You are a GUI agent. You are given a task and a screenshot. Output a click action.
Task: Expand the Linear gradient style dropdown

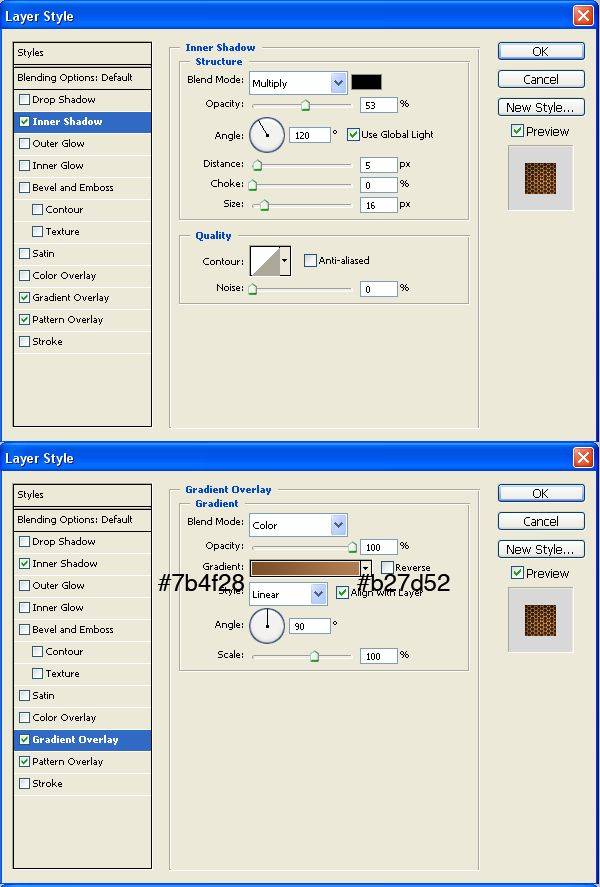[x=288, y=594]
